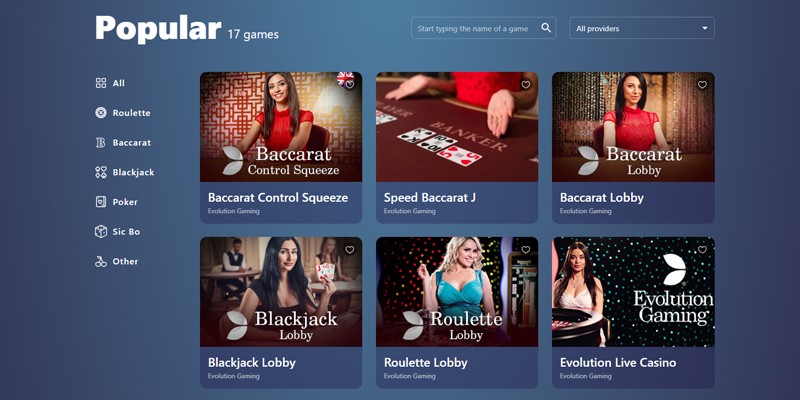Screen dimensions: 800x400
Task: Click the Roulette wheel icon in sidebar
Action: tap(101, 113)
